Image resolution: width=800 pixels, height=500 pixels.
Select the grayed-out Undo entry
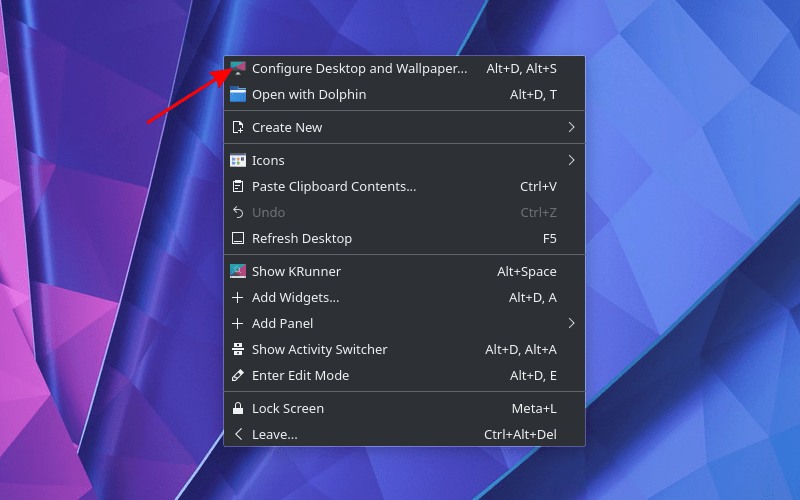pos(268,212)
